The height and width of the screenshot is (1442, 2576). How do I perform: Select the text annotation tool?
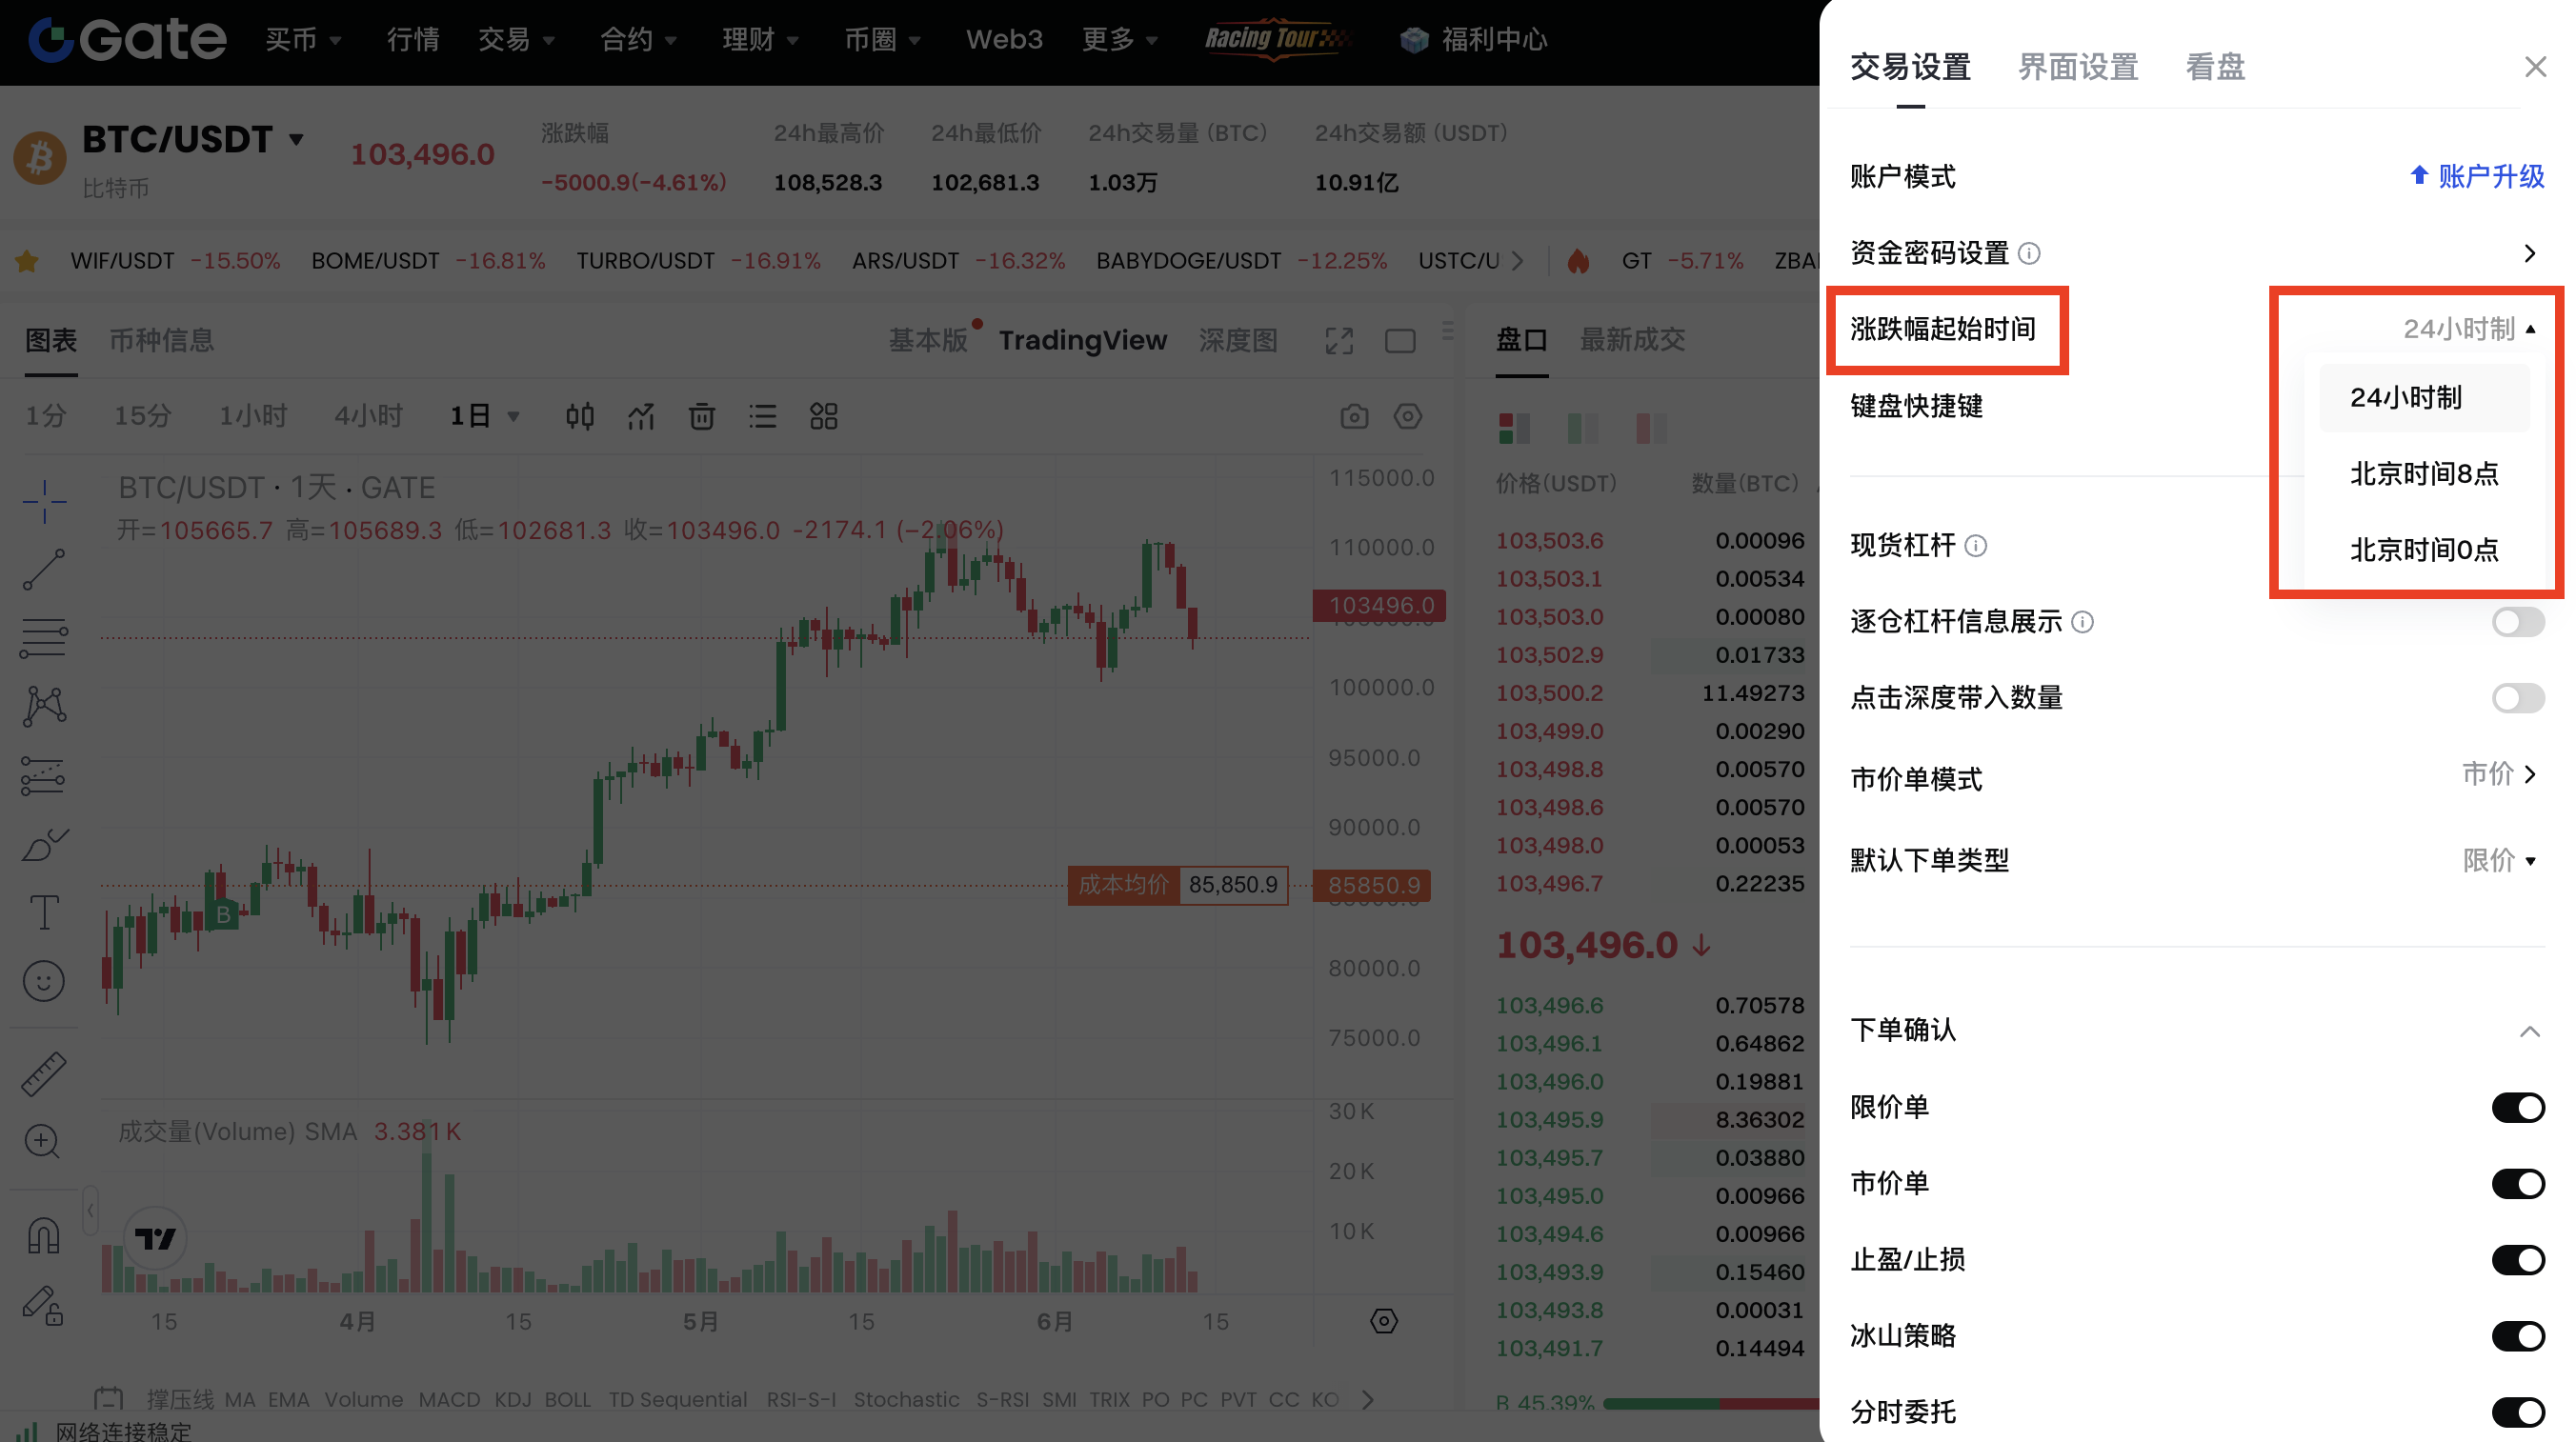point(43,912)
